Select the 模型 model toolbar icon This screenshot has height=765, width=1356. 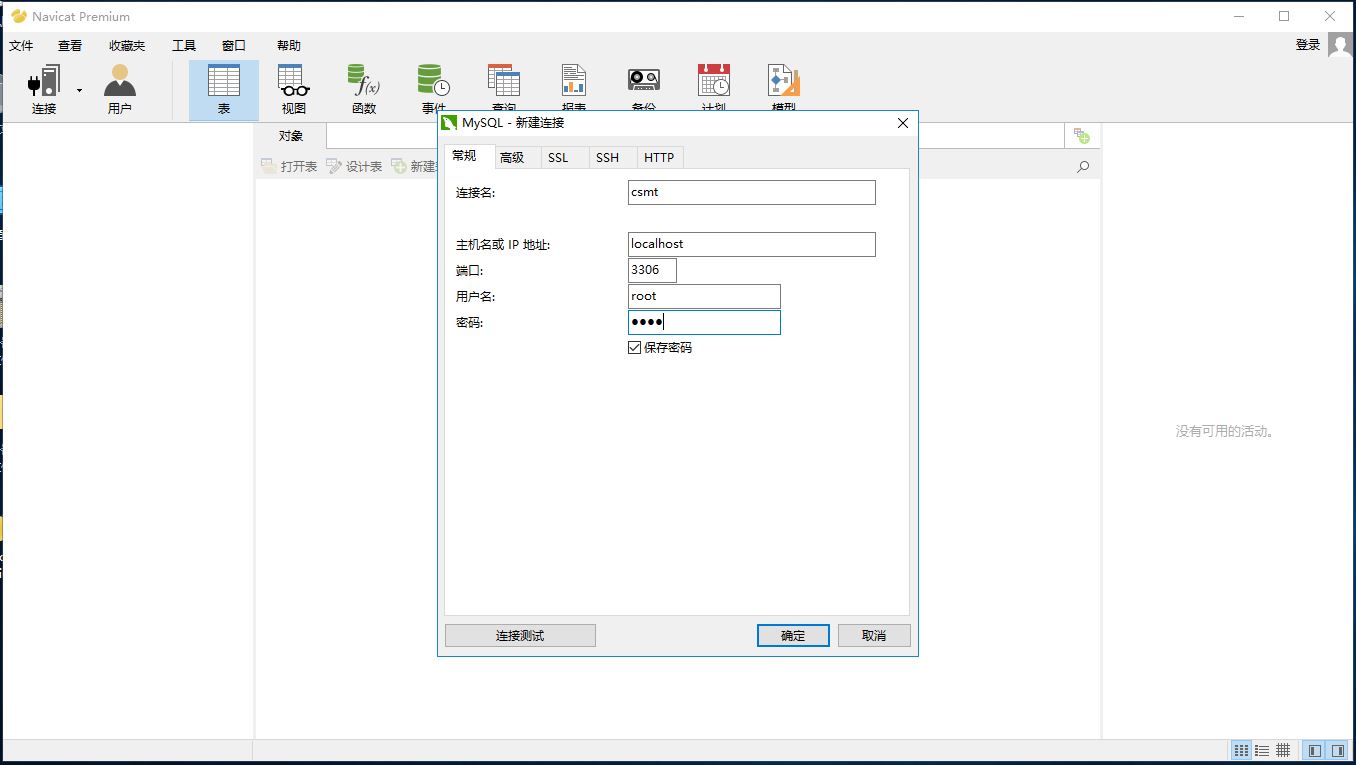pos(784,89)
